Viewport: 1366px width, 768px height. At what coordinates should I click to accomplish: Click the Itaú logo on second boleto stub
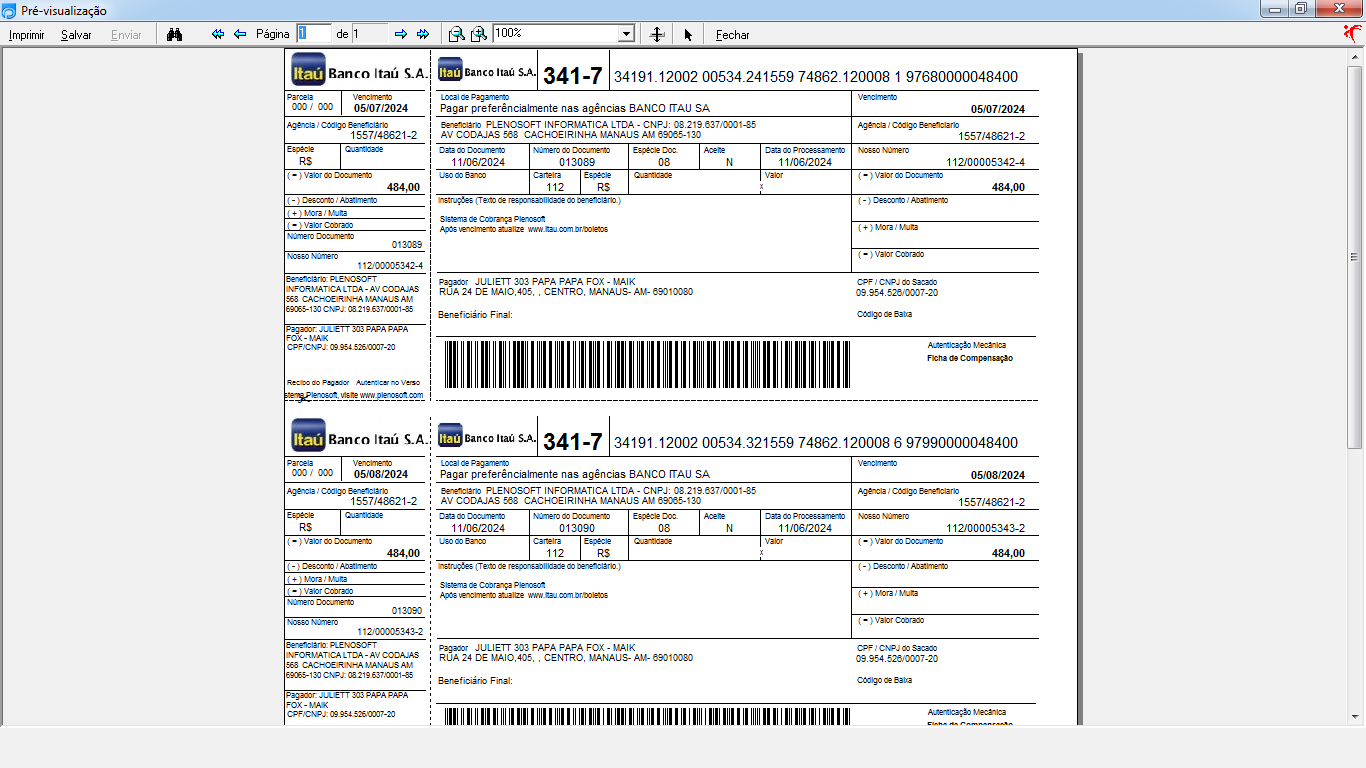pos(308,436)
